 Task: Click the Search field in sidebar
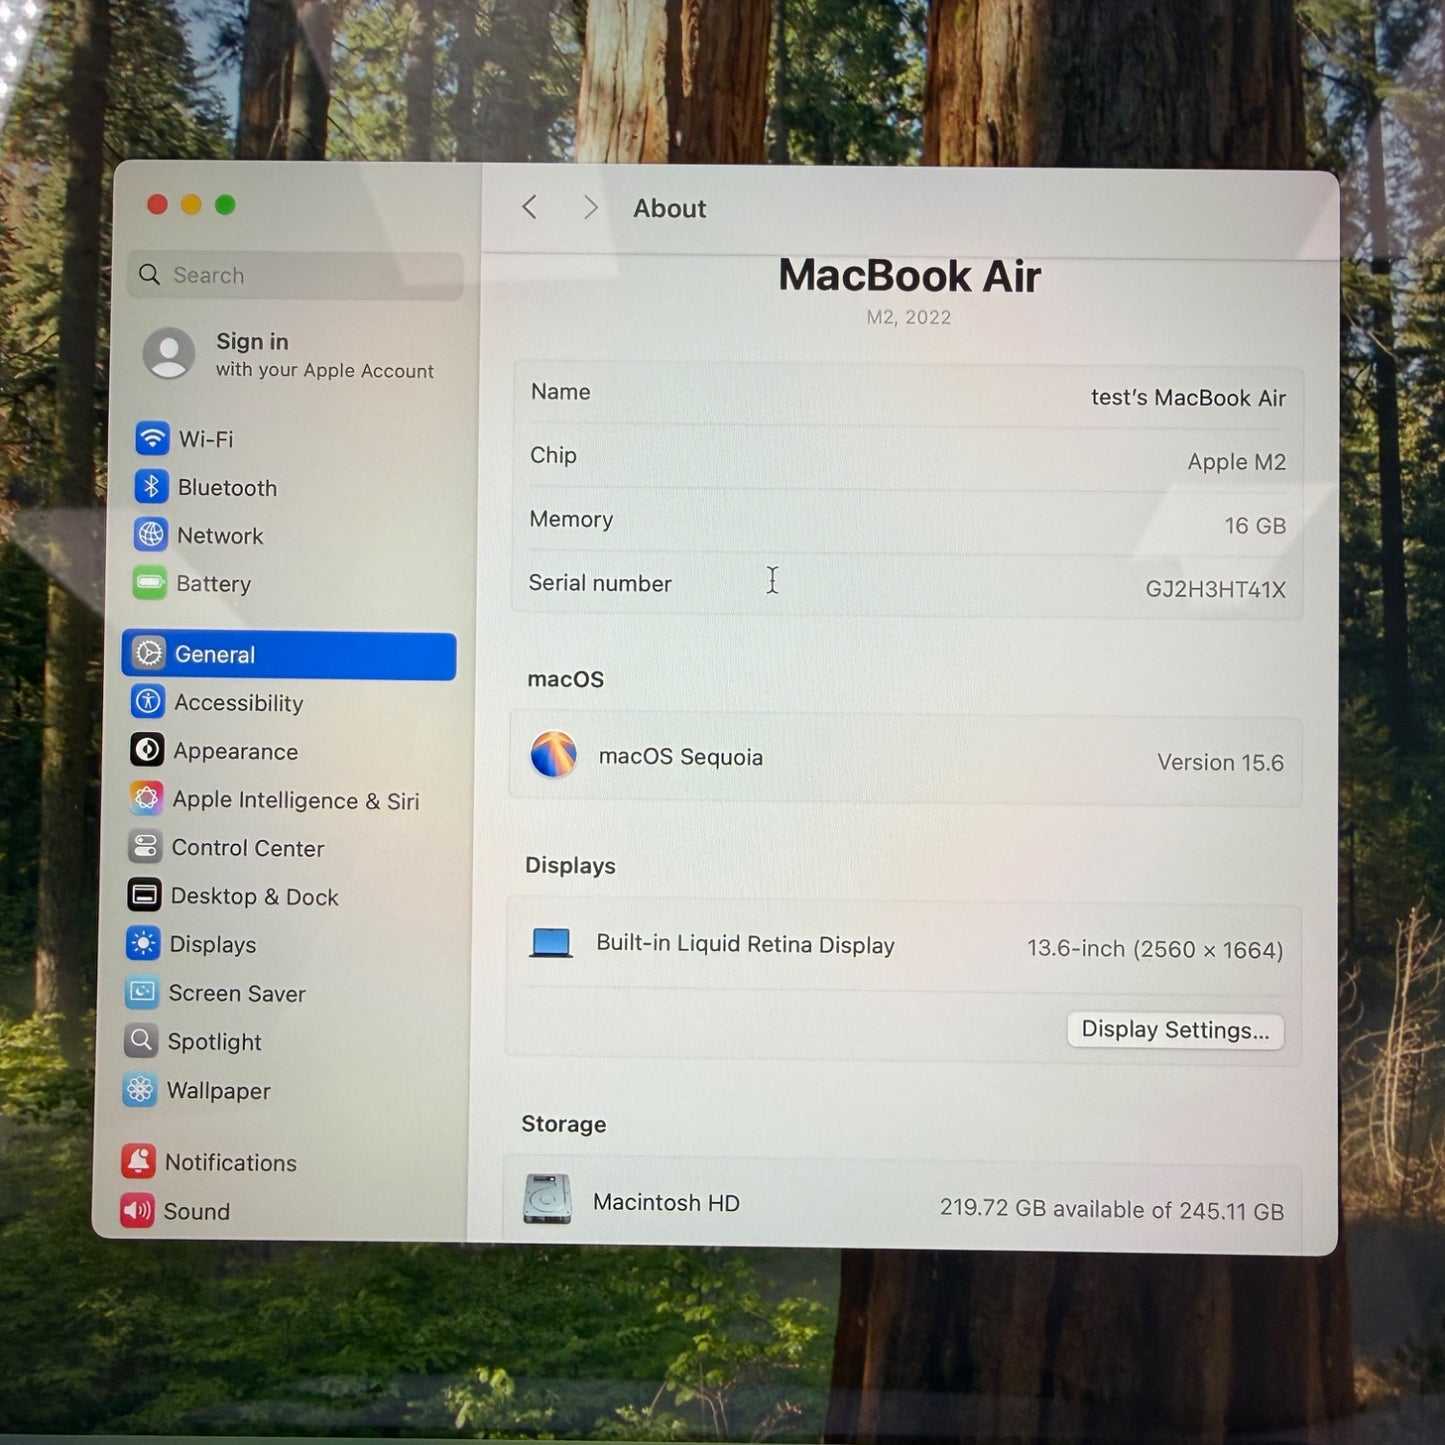click(x=296, y=275)
